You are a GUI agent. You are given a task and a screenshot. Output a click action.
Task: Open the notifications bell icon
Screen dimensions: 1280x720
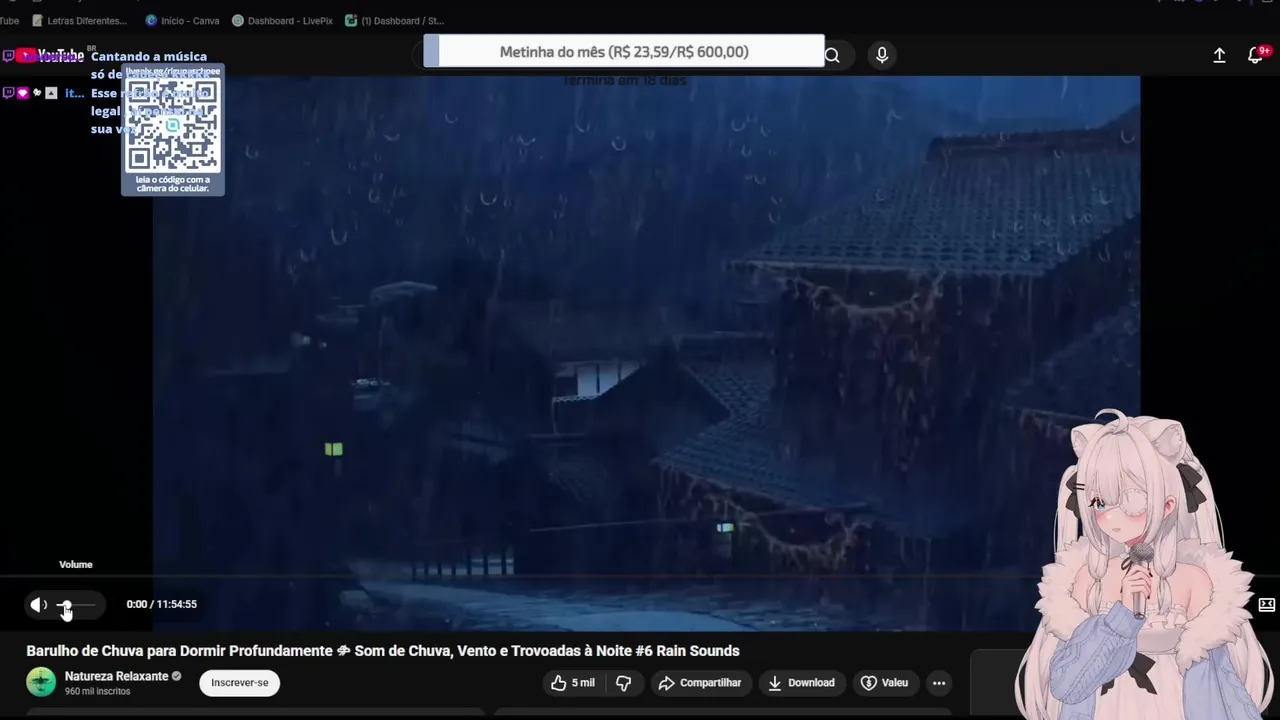1256,56
